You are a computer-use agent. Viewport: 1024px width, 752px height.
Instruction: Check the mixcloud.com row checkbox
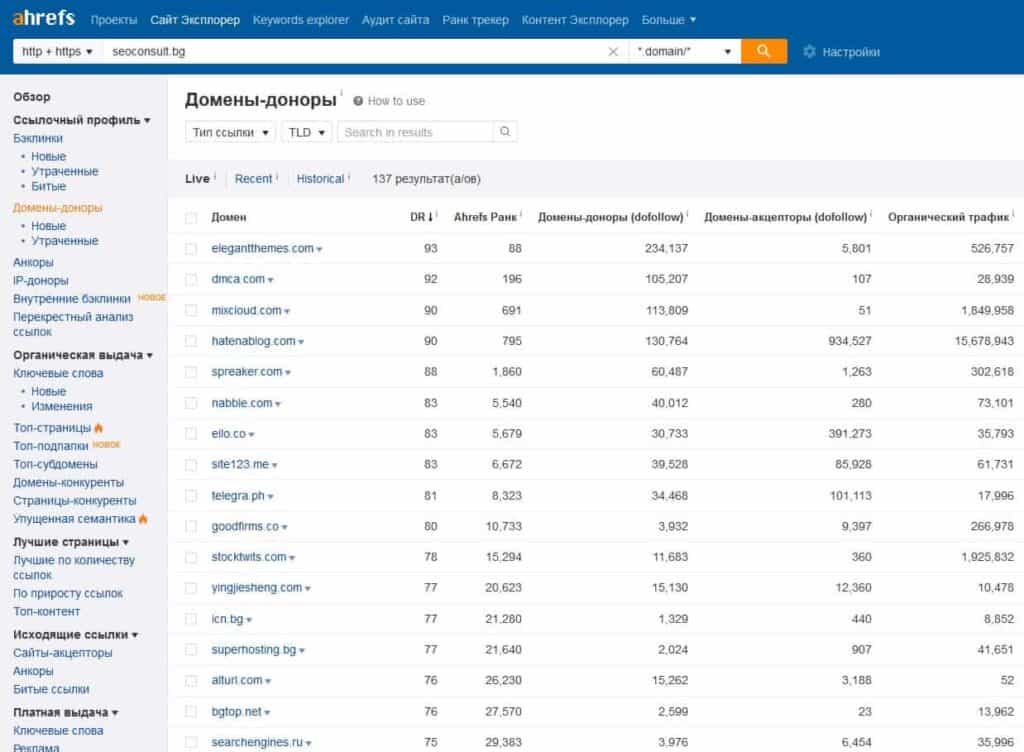[191, 310]
